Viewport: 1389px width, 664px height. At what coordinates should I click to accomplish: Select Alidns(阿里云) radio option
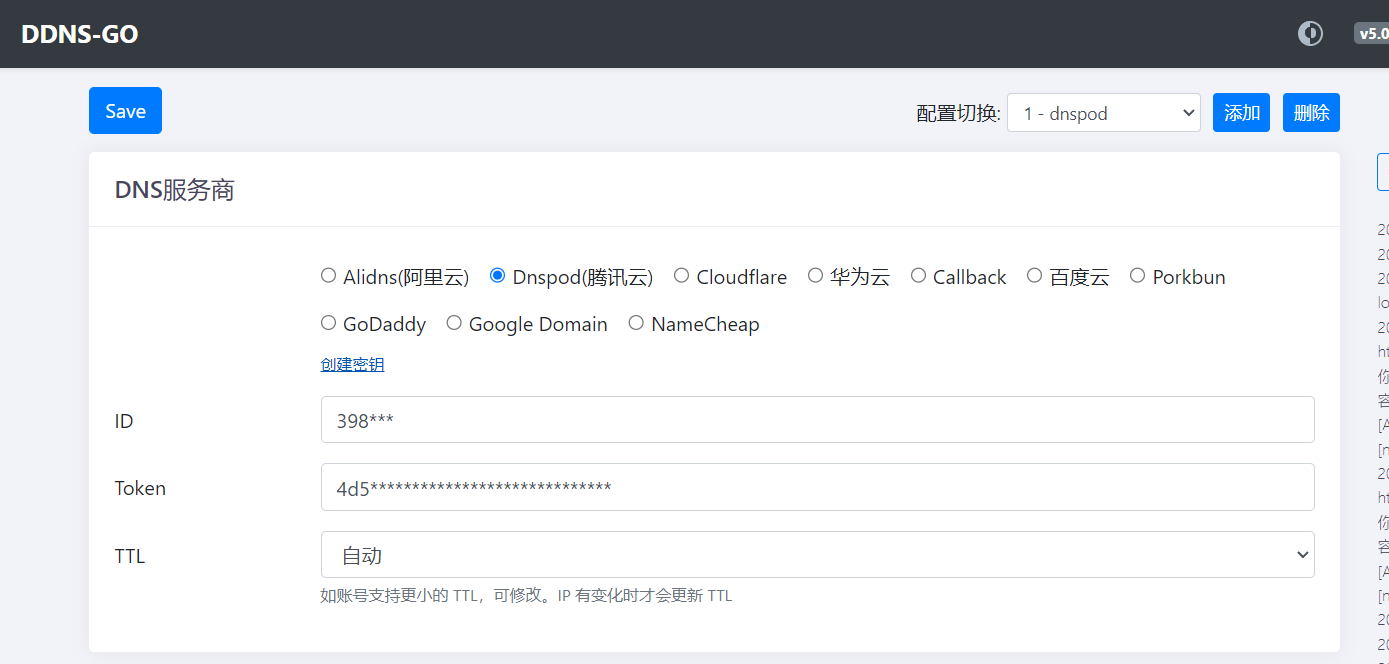pyautogui.click(x=328, y=276)
